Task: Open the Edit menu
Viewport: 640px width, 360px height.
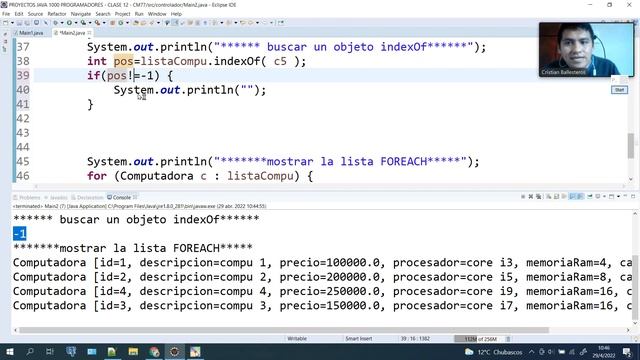Action: [x=19, y=14]
